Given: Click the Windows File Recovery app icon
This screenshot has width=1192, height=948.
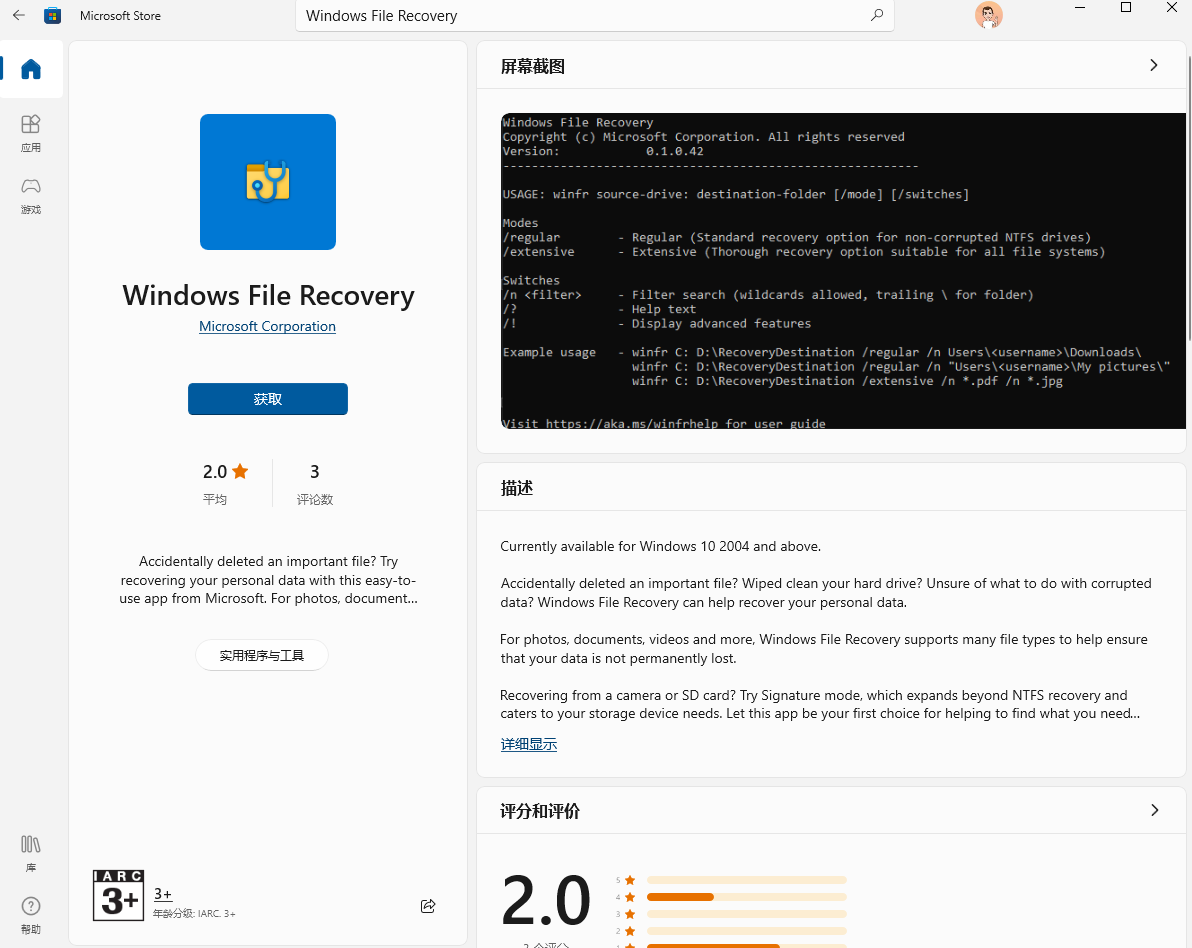Looking at the screenshot, I should tap(268, 182).
